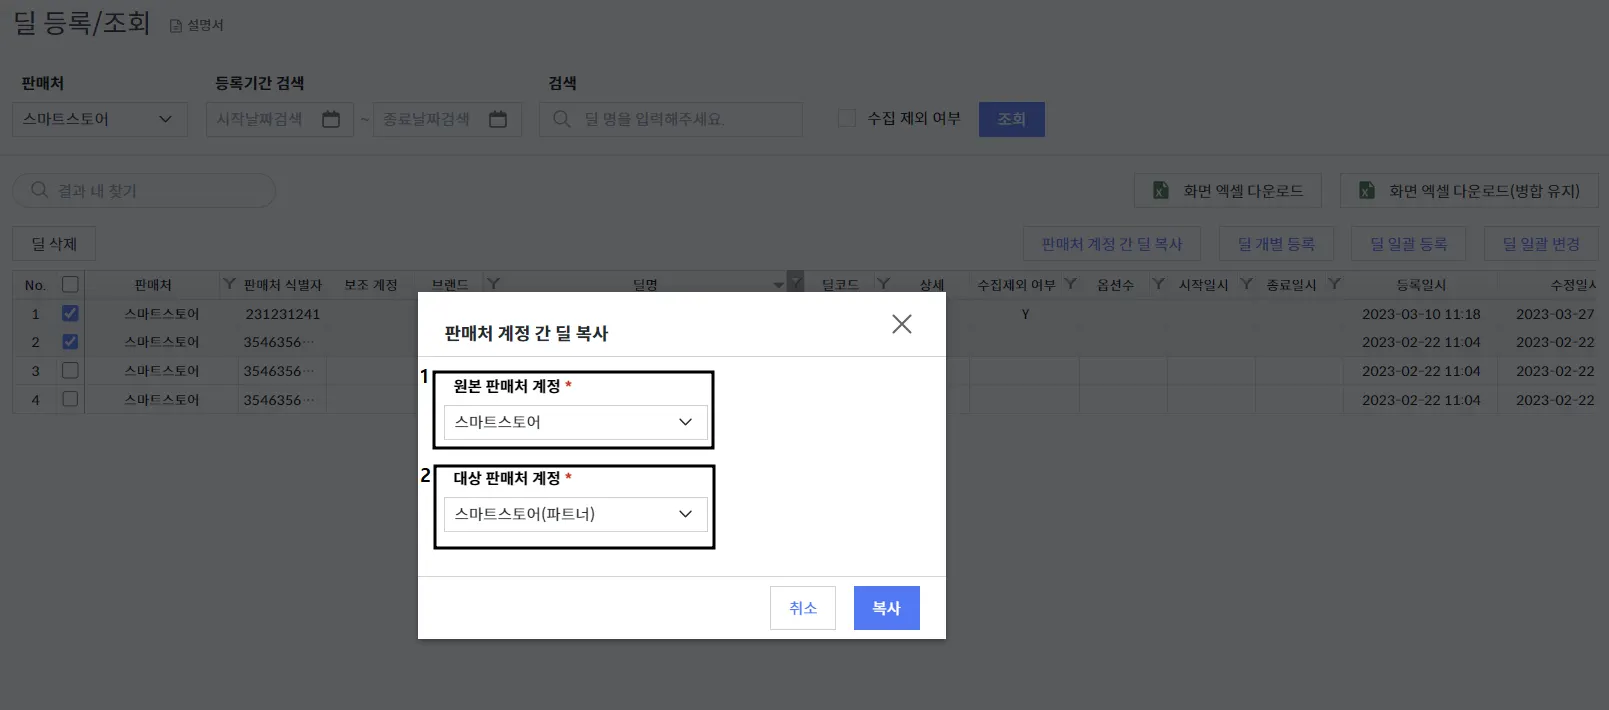Uncheck the checkbox in row 2
Screen dimensions: 1609x710
tap(70, 341)
